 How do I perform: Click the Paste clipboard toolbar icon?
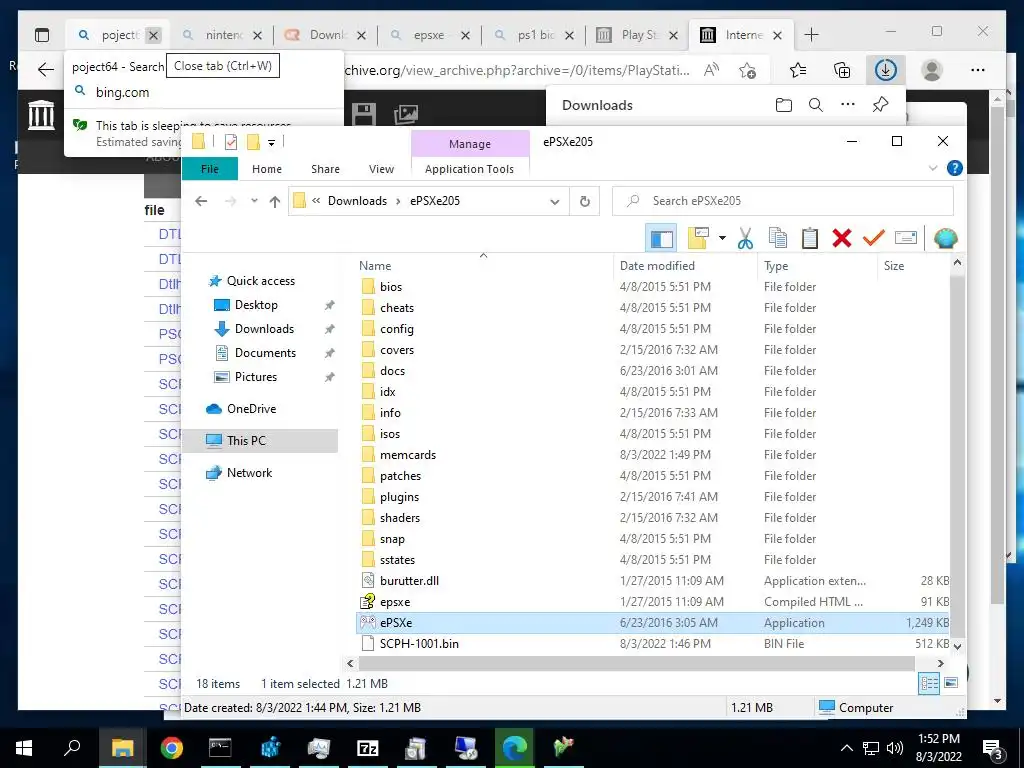(810, 238)
